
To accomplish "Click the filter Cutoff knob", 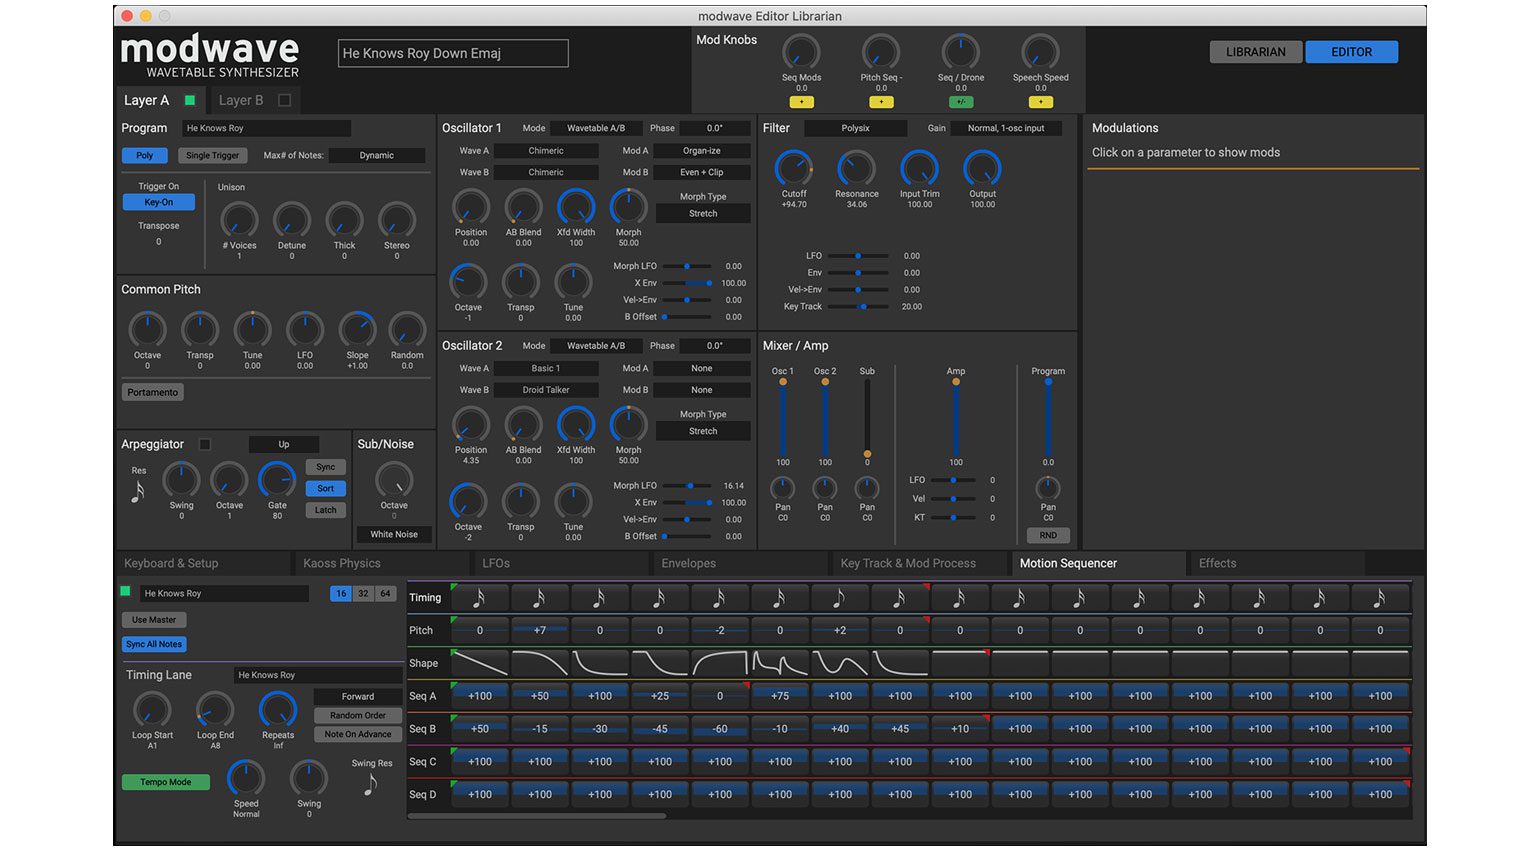I will (x=794, y=168).
